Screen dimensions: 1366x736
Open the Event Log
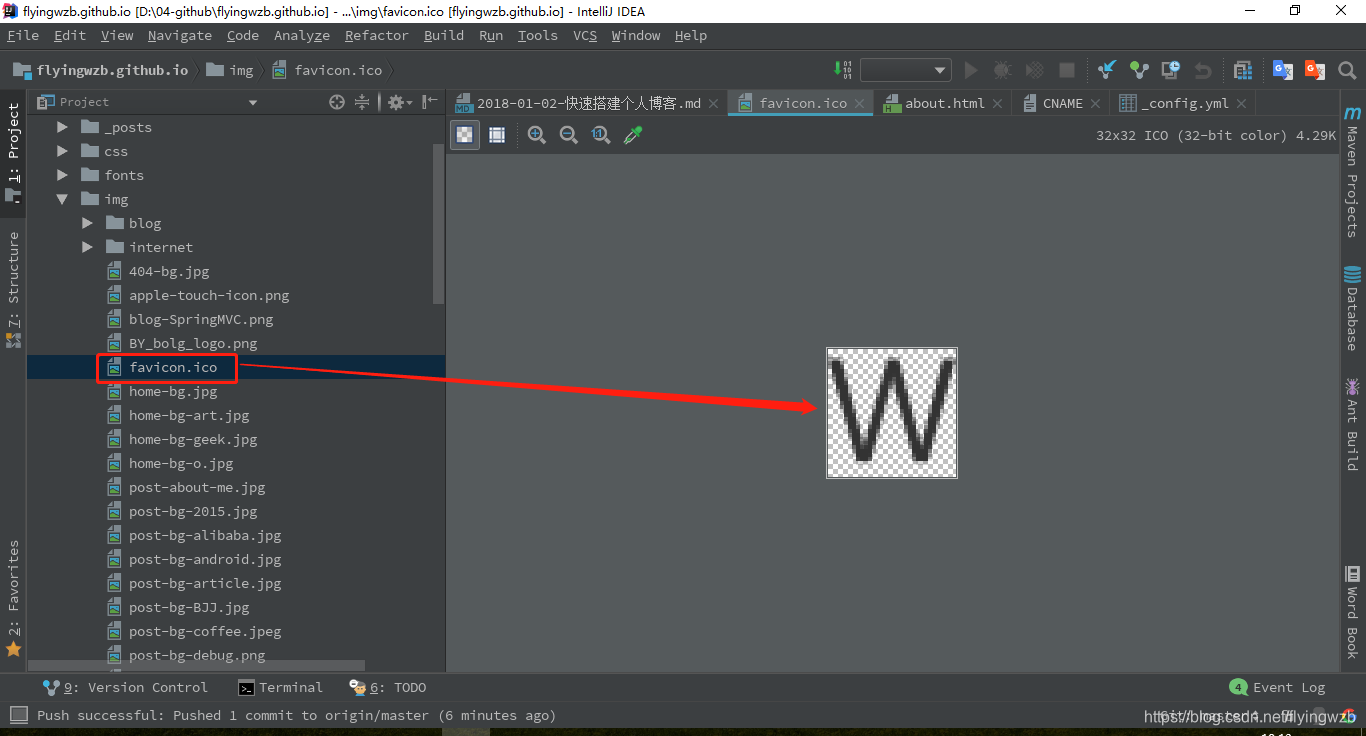[x=1278, y=687]
